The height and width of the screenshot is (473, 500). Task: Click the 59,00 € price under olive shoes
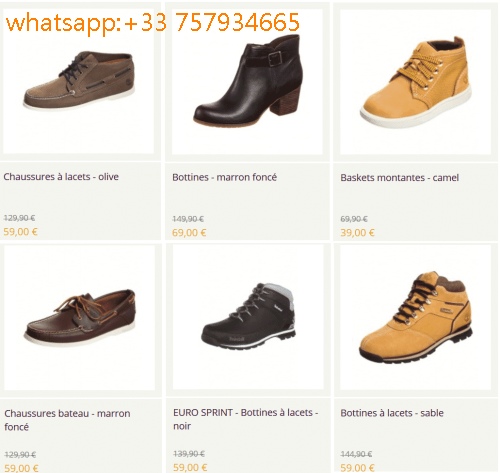(x=20, y=232)
